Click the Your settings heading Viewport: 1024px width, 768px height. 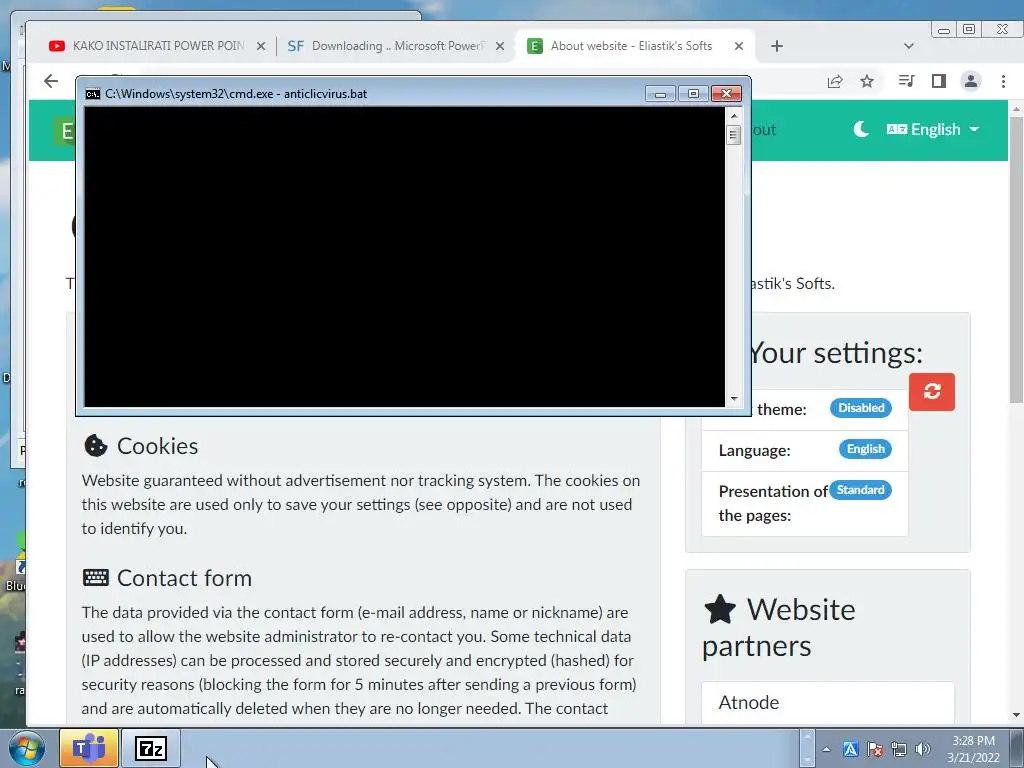(x=836, y=353)
